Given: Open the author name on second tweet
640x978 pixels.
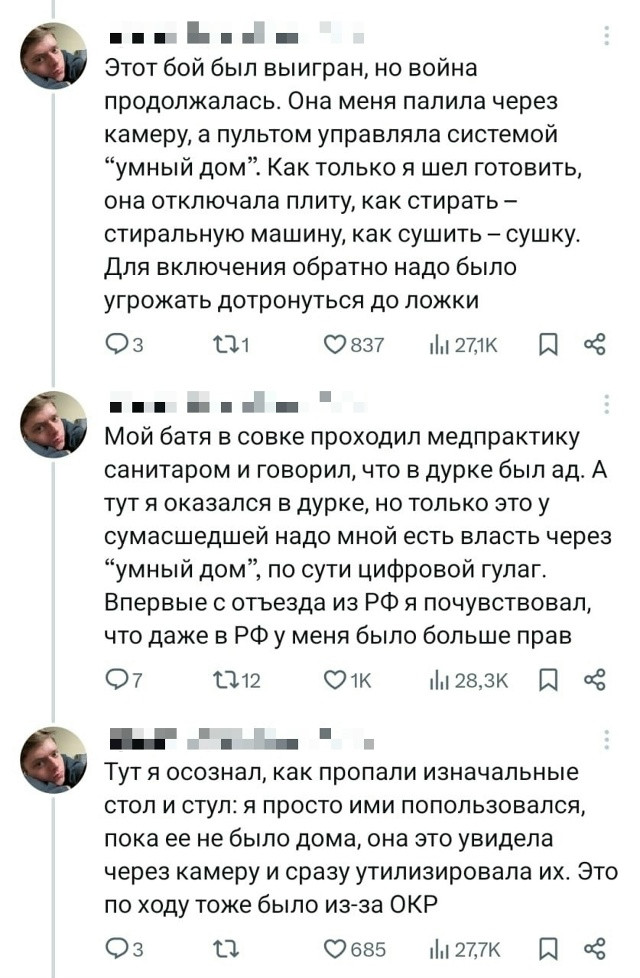Looking at the screenshot, I should [x=200, y=406].
